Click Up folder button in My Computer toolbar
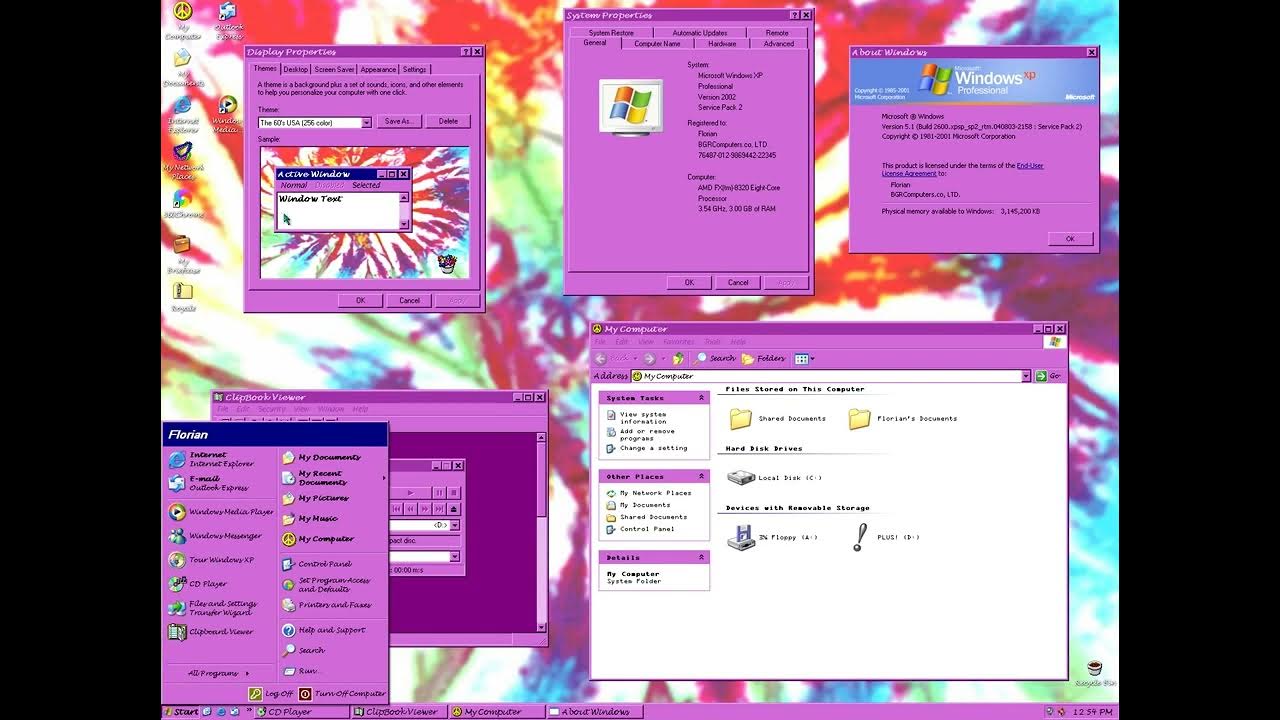The height and width of the screenshot is (720, 1280). coord(679,358)
